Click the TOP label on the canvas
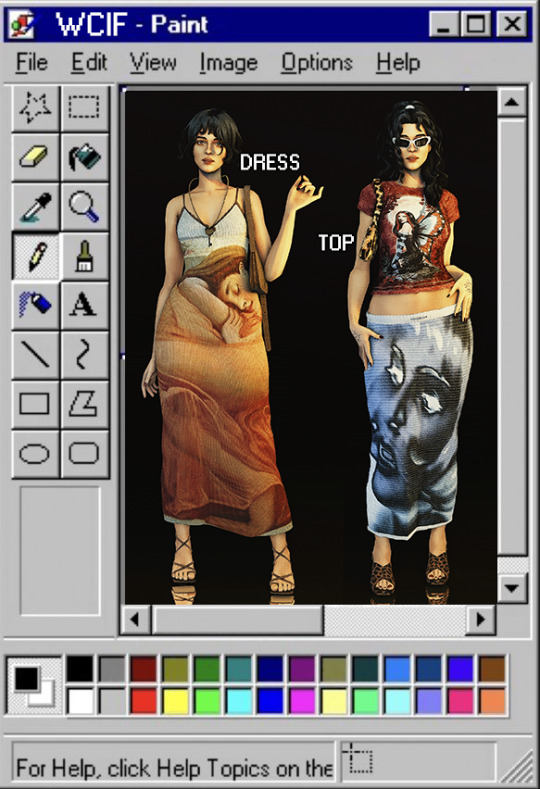540x789 pixels. 336,243
